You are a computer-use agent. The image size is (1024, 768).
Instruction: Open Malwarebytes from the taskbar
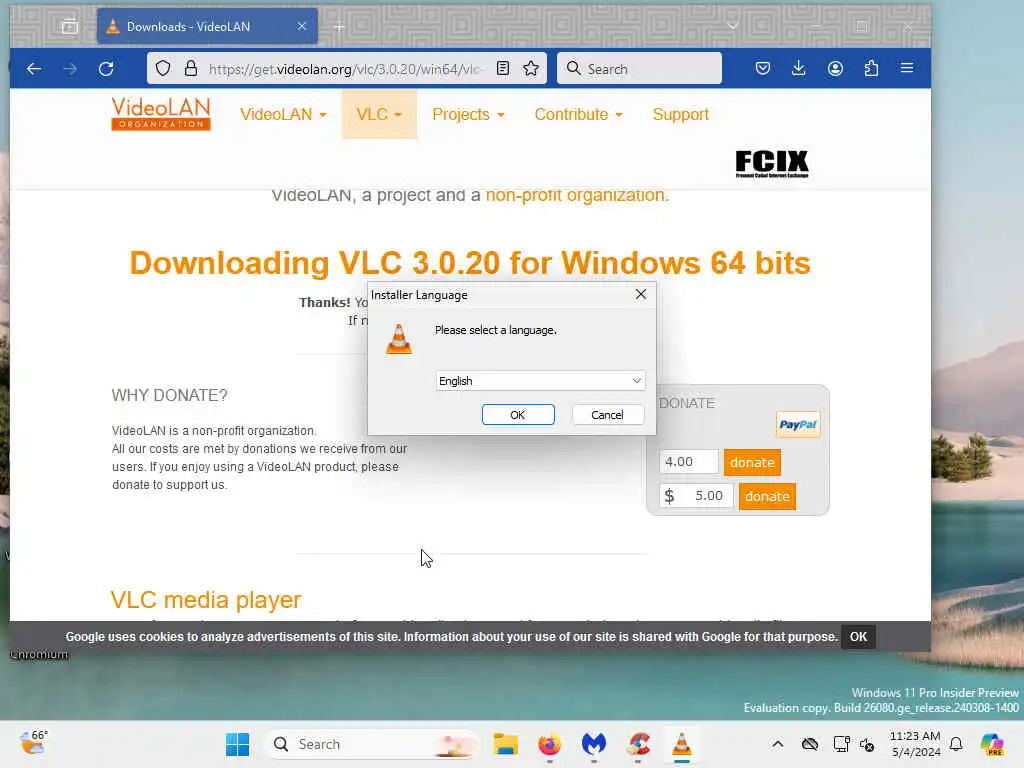coord(594,744)
